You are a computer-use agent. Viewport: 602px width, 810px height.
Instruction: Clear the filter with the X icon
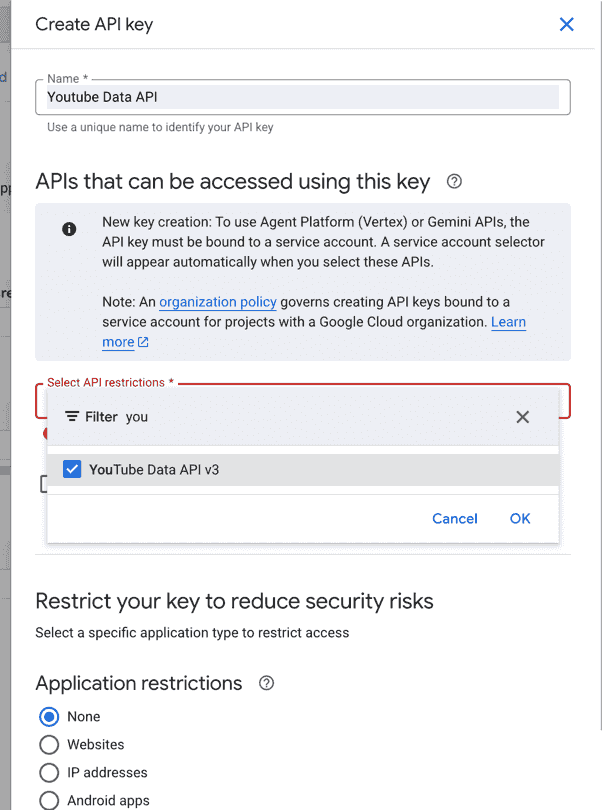tap(522, 417)
